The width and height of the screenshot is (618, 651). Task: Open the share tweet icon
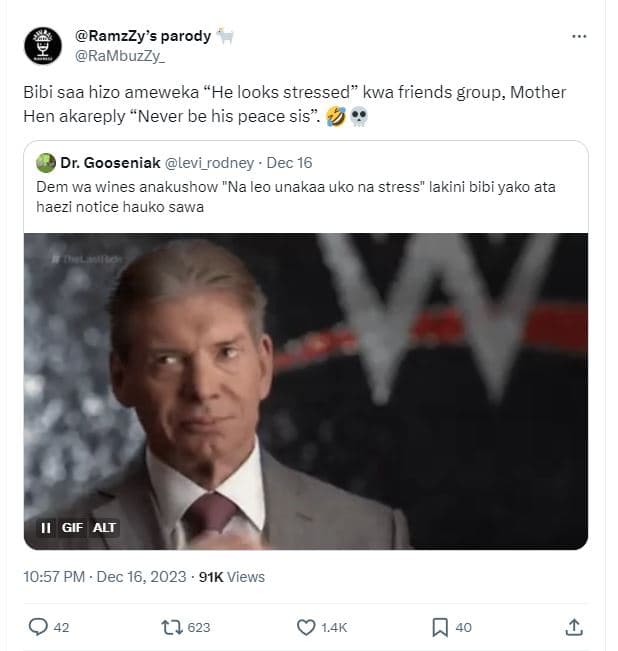[574, 627]
